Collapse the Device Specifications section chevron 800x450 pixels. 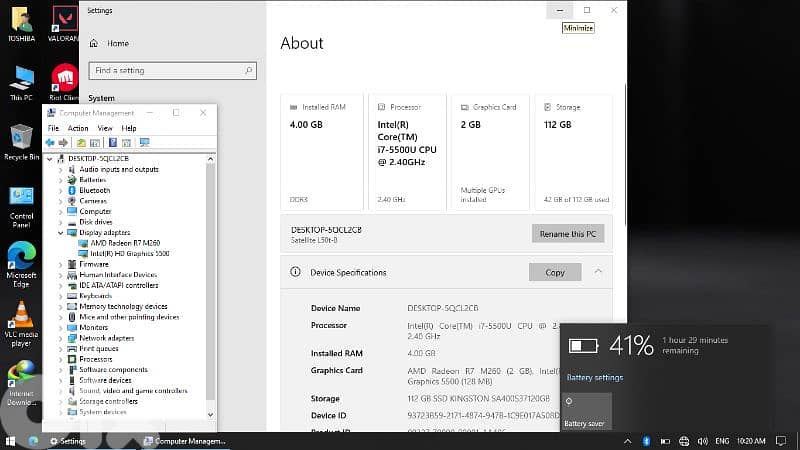coord(598,271)
